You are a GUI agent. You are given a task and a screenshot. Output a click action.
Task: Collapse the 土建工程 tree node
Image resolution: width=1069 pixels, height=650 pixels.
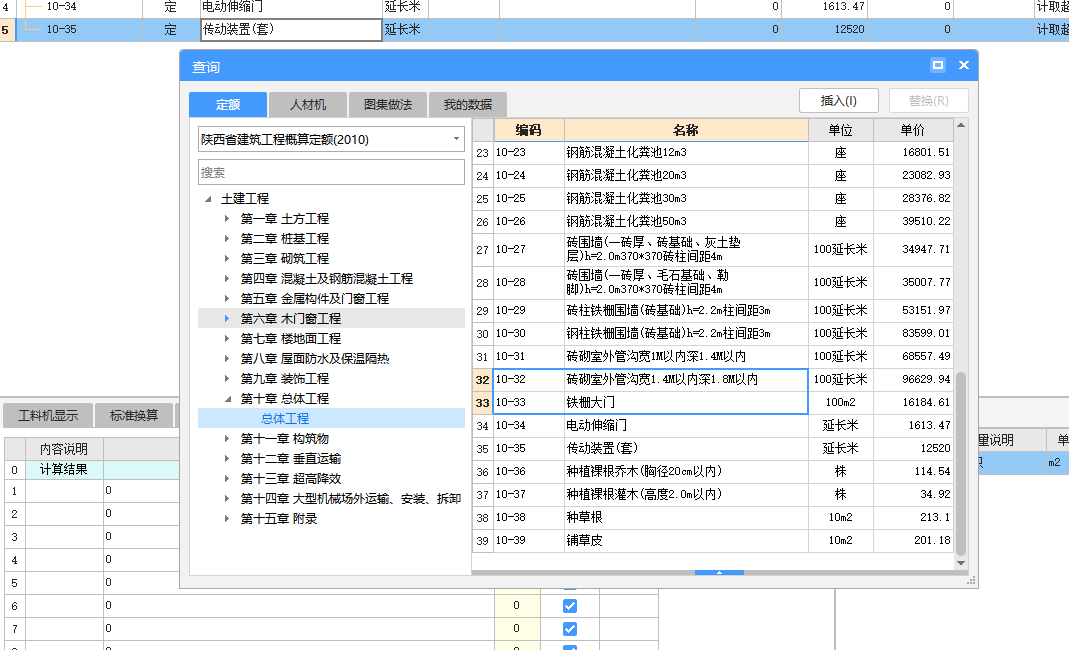(208, 199)
